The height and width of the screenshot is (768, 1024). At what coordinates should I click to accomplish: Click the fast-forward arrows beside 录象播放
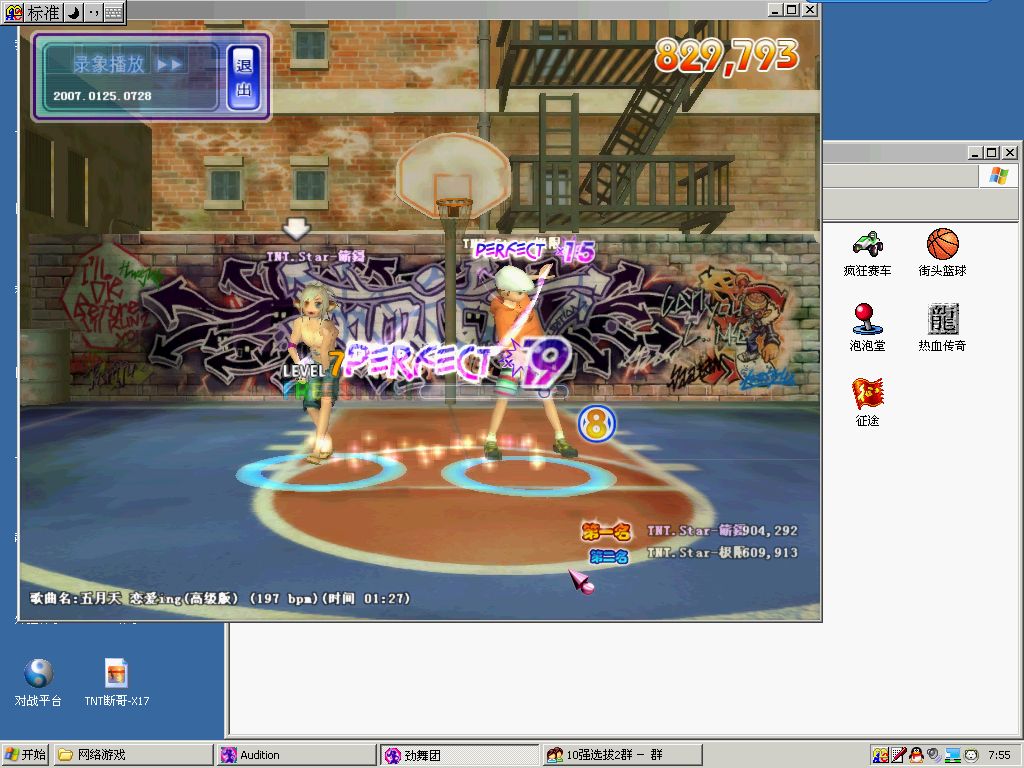[x=169, y=64]
